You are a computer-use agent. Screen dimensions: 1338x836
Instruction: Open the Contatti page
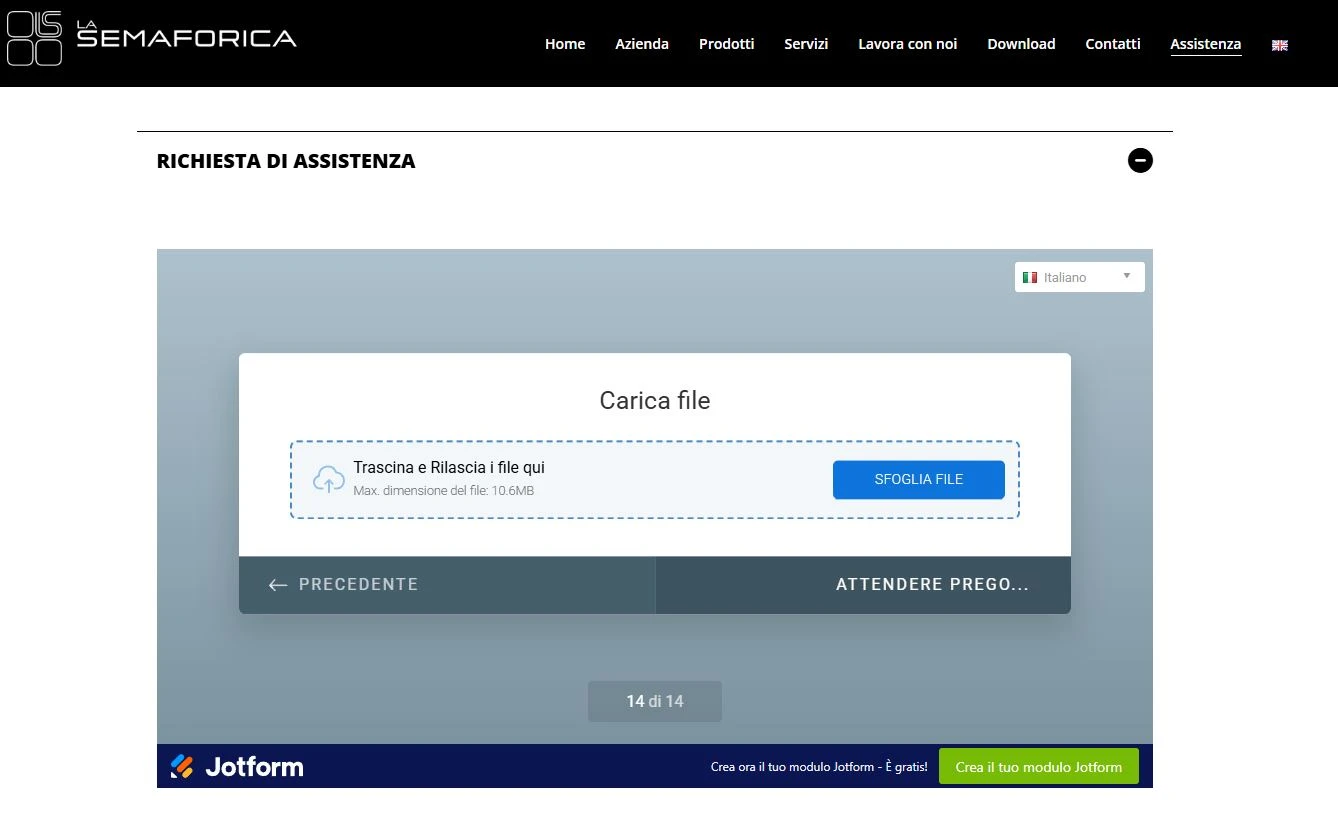[1112, 44]
